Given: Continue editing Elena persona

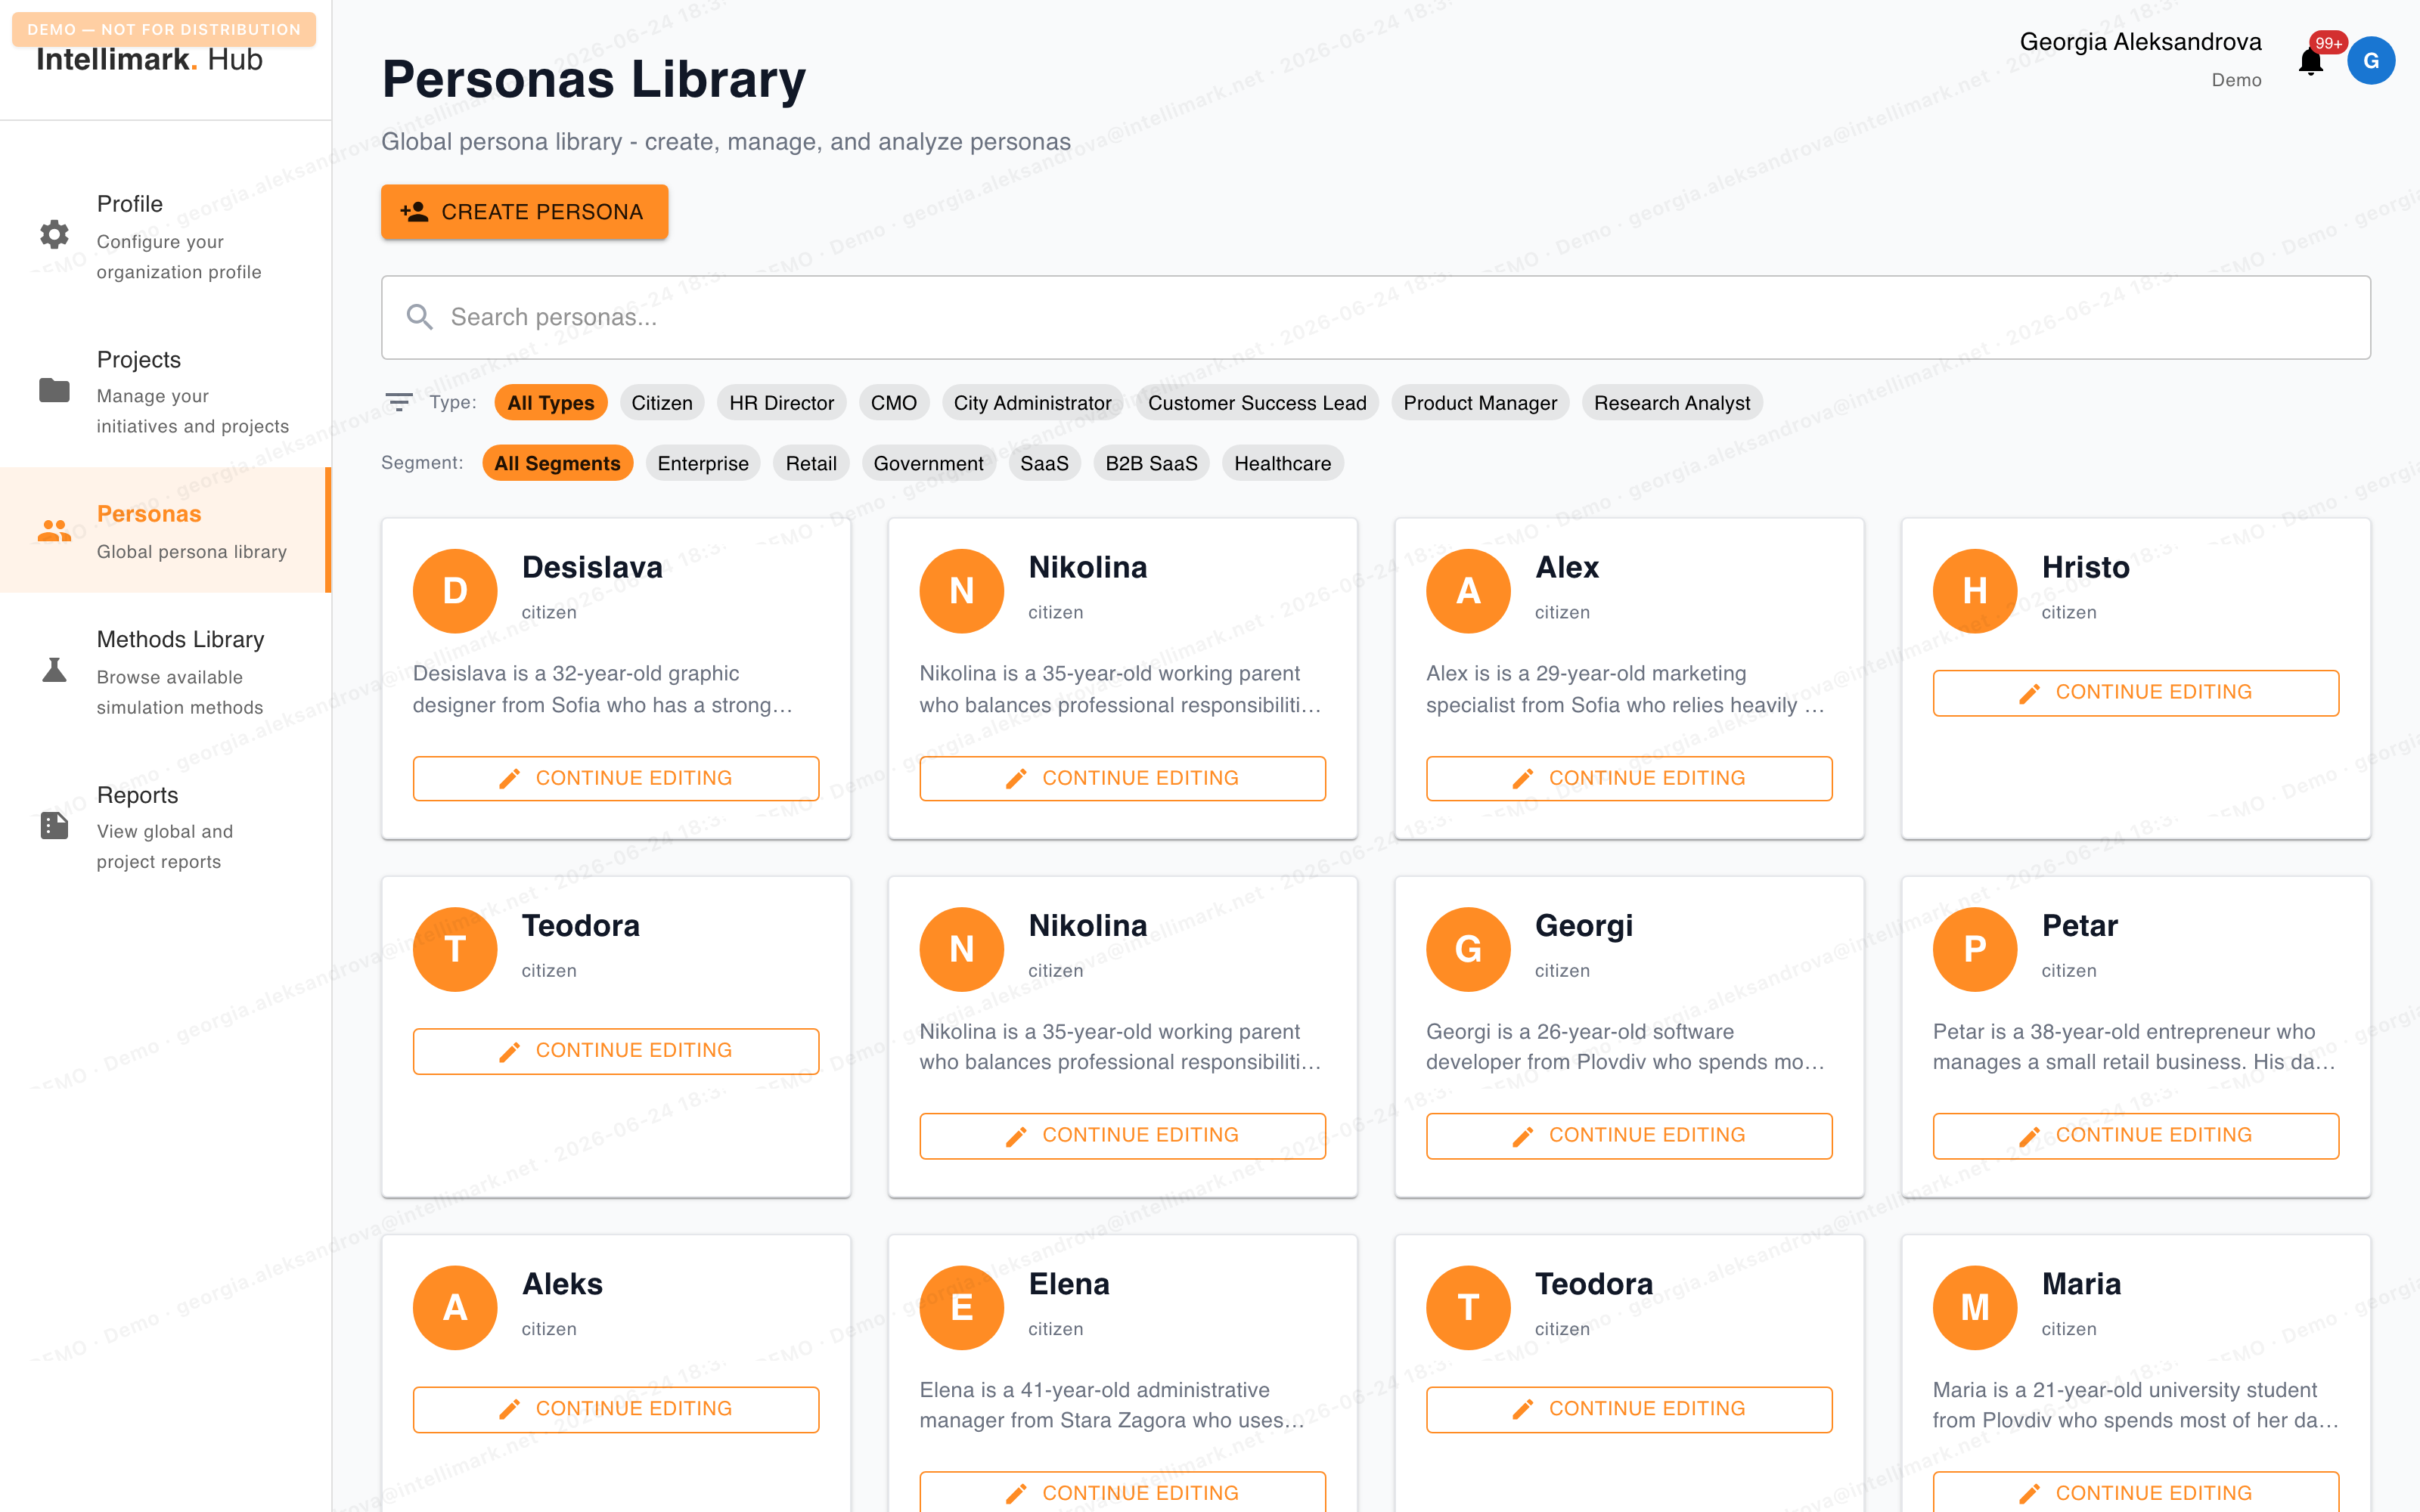Looking at the screenshot, I should coord(1123,1492).
